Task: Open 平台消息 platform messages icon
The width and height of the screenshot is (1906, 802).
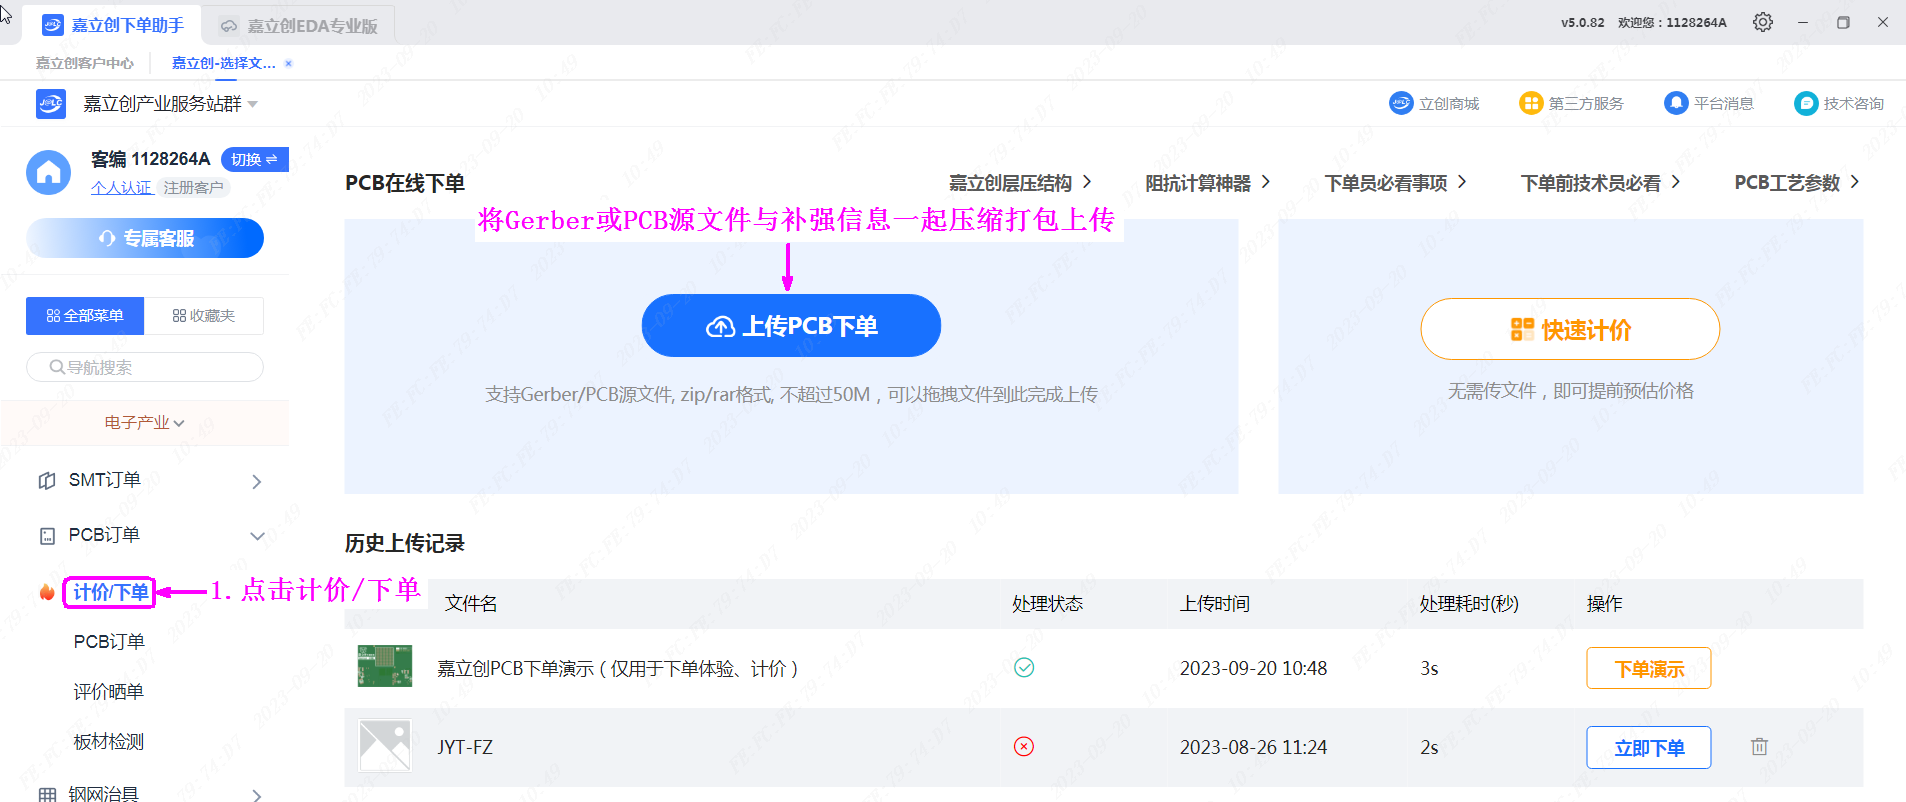Action: click(1675, 103)
